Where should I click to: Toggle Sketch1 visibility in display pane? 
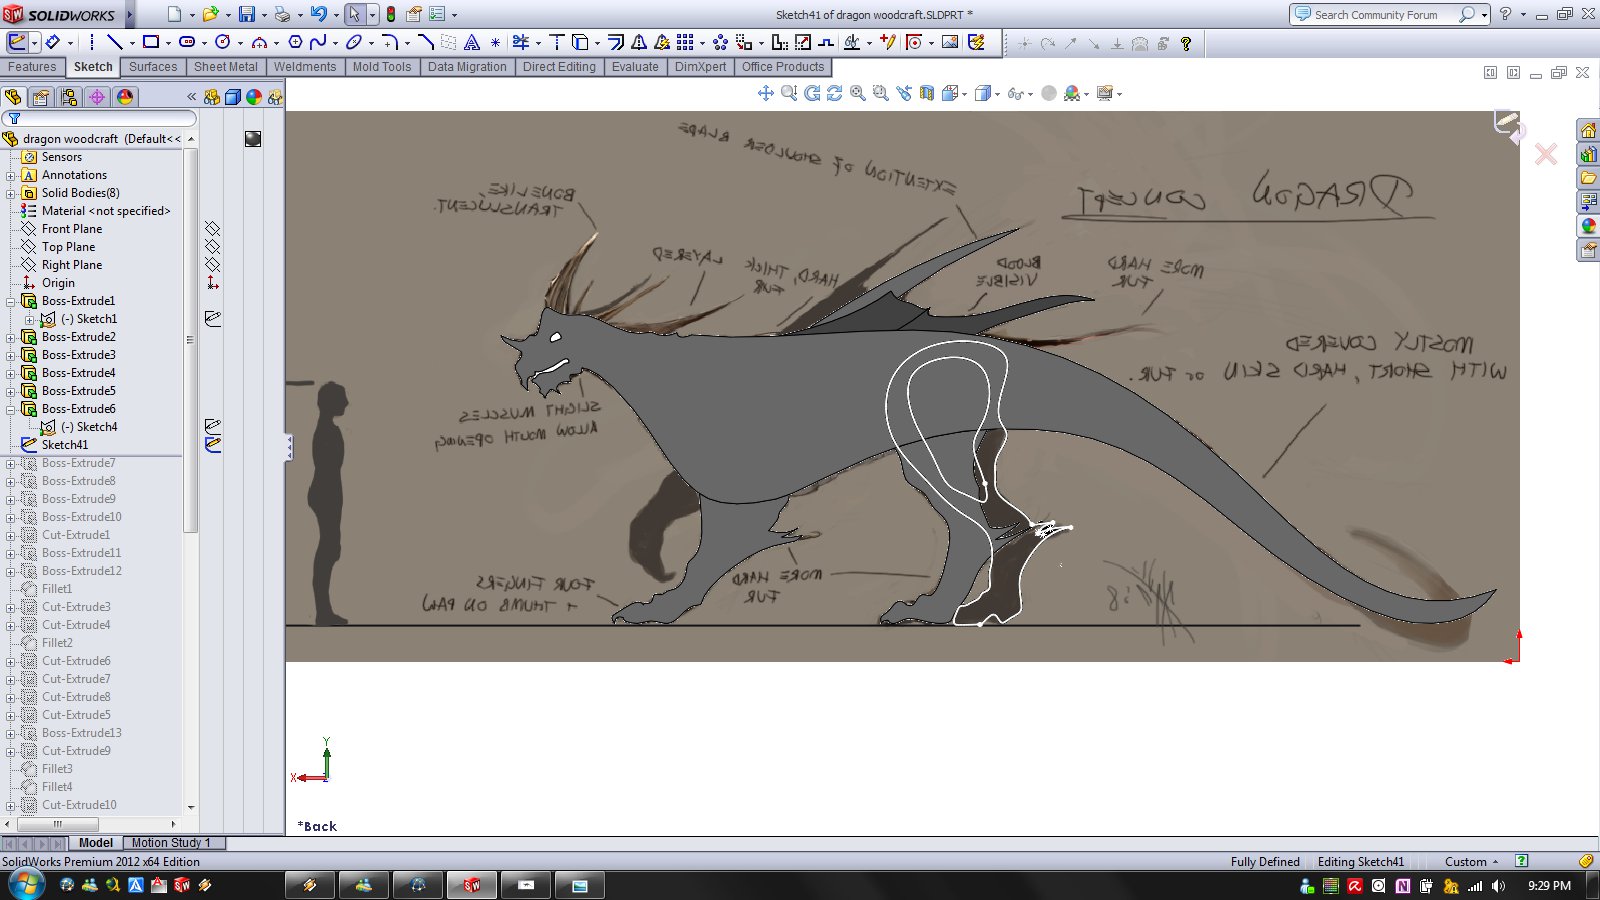[x=212, y=319]
